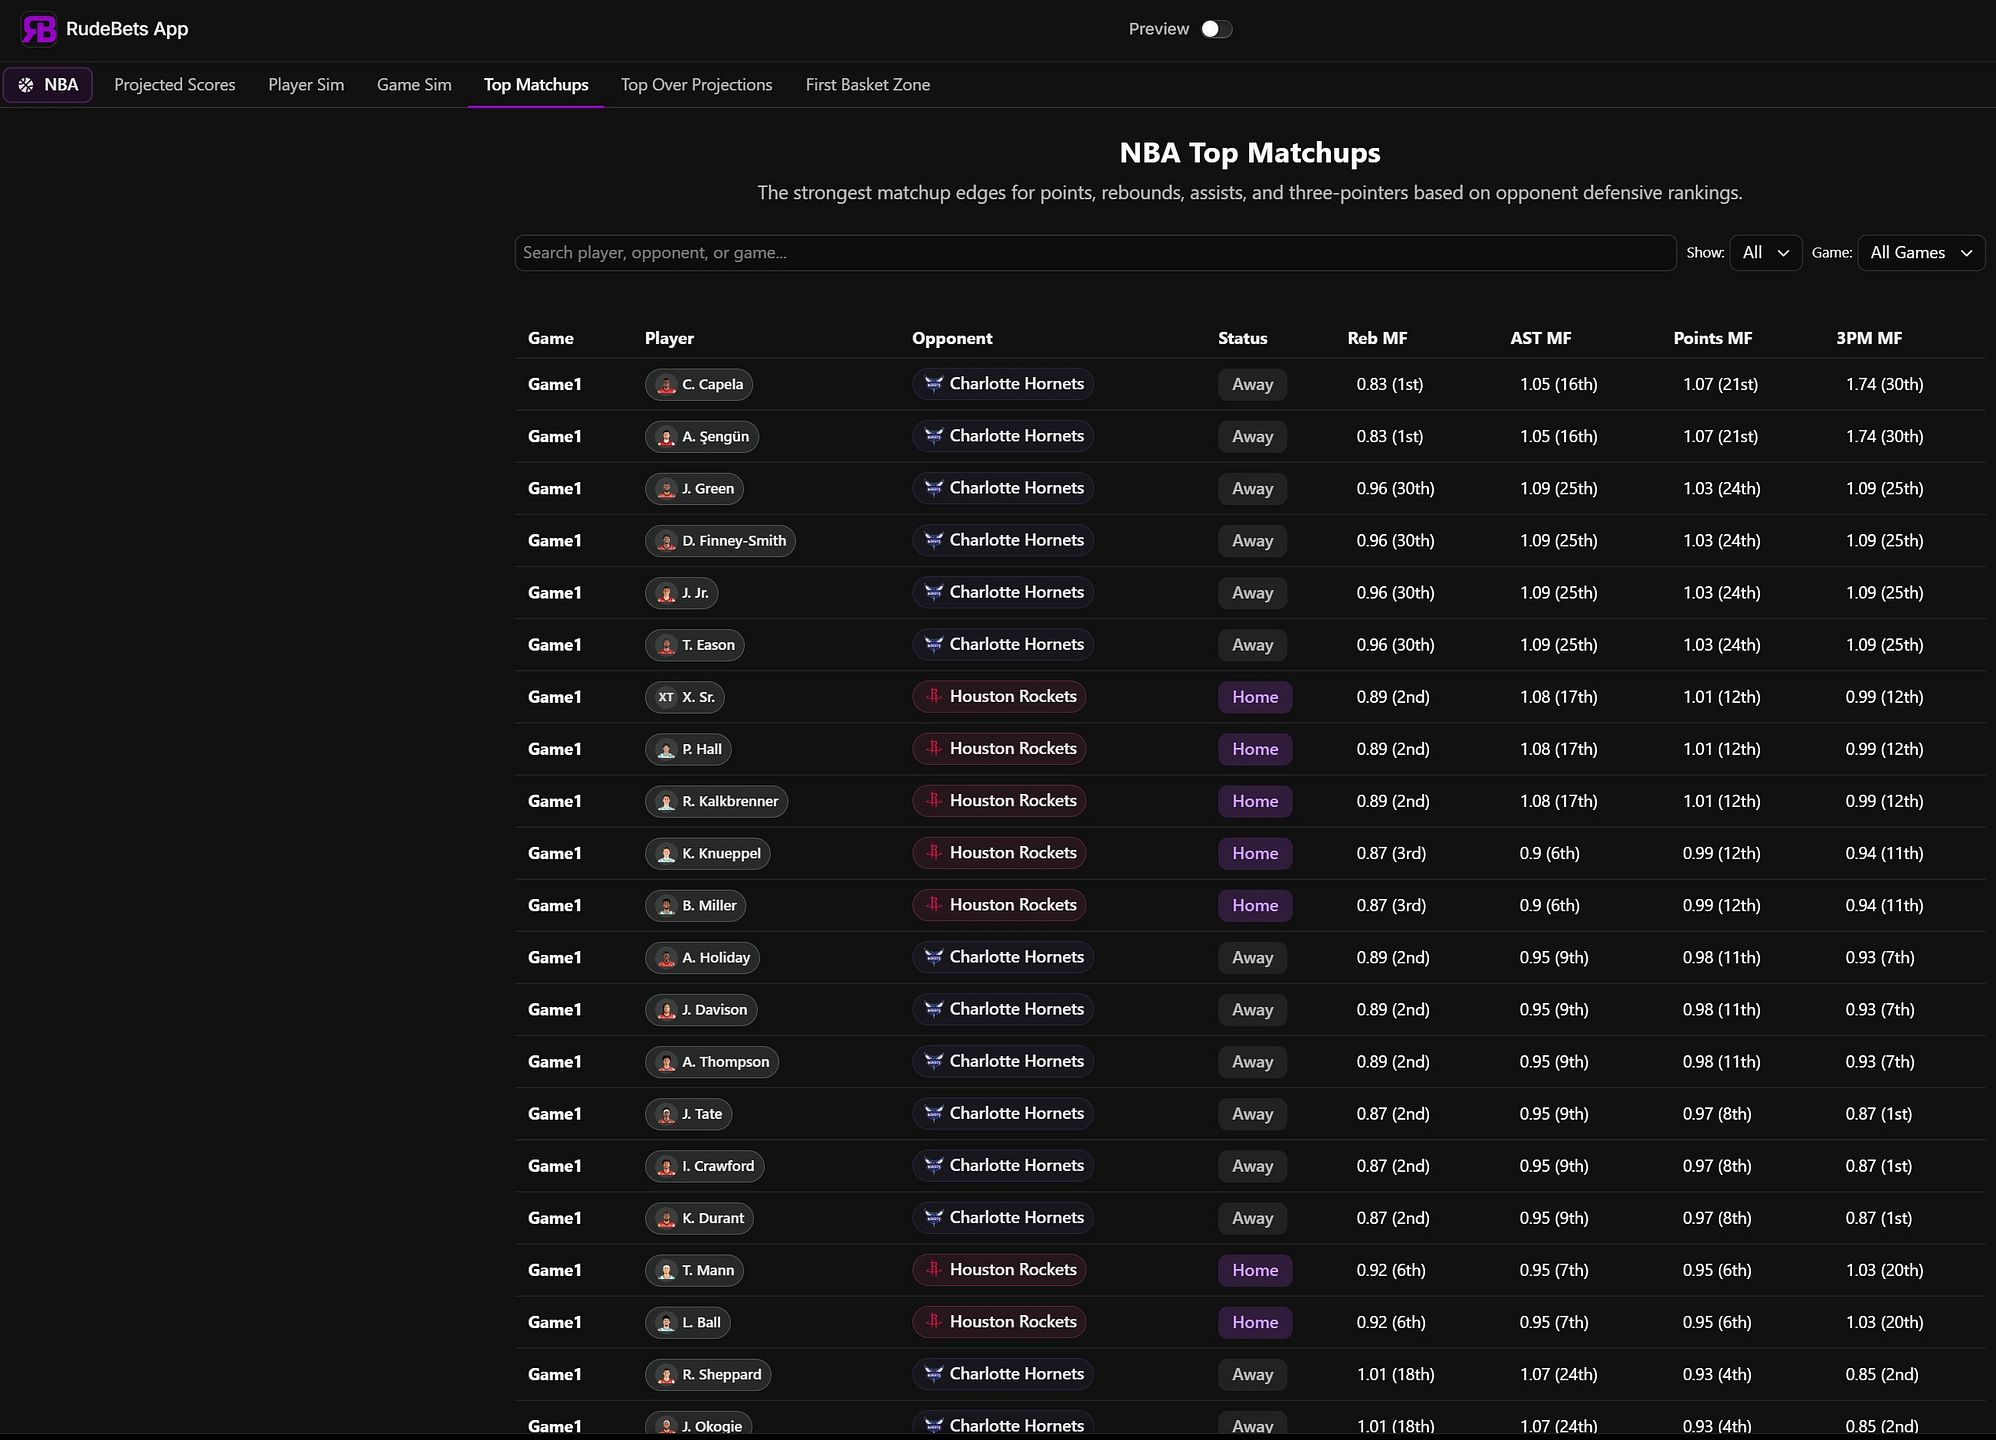This screenshot has height=1440, width=1996.
Task: Click C. Capela's player avatar
Action: pos(666,385)
